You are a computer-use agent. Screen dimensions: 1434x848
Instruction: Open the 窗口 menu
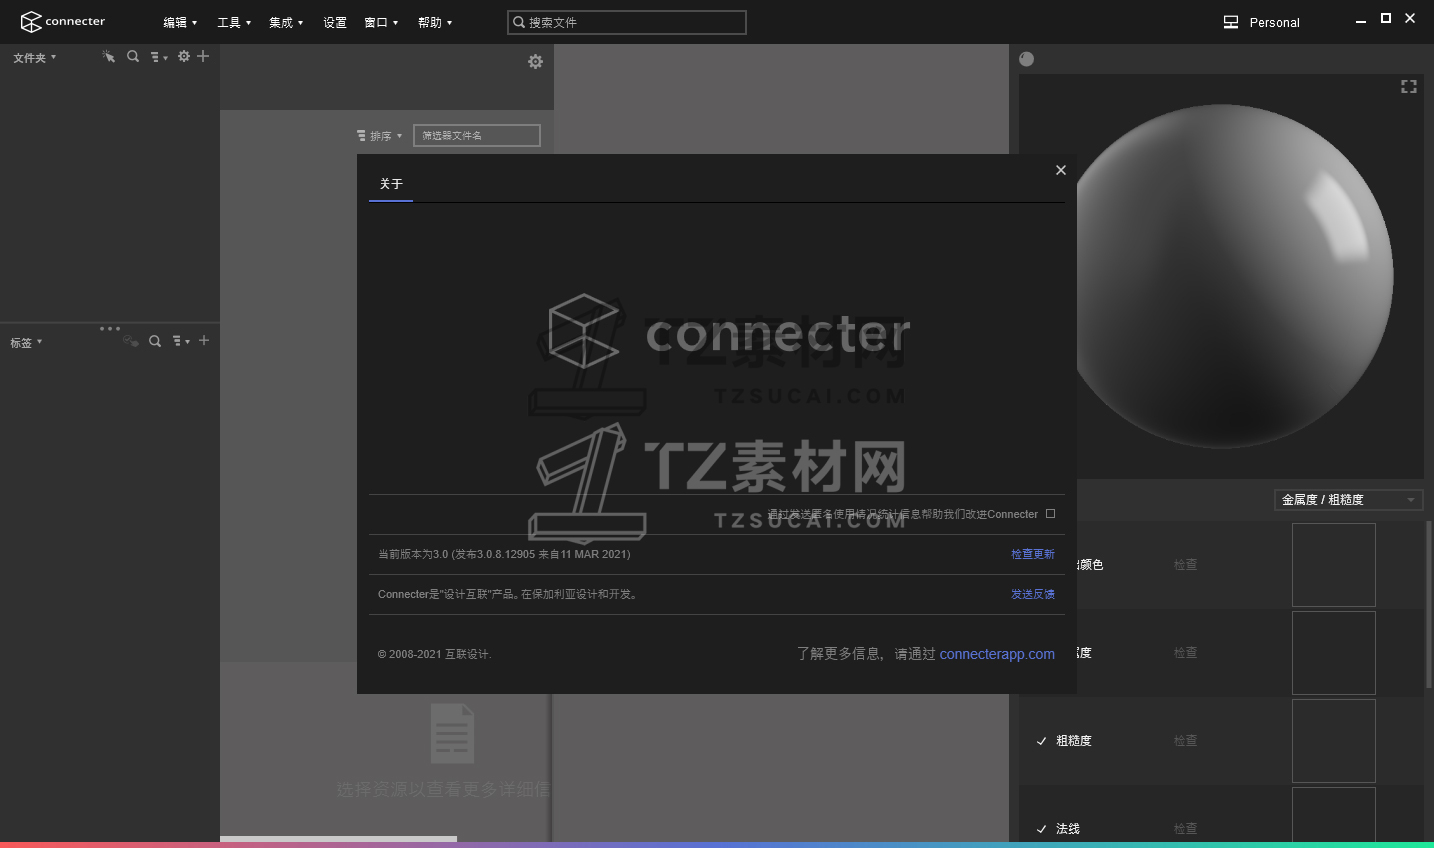pyautogui.click(x=381, y=22)
